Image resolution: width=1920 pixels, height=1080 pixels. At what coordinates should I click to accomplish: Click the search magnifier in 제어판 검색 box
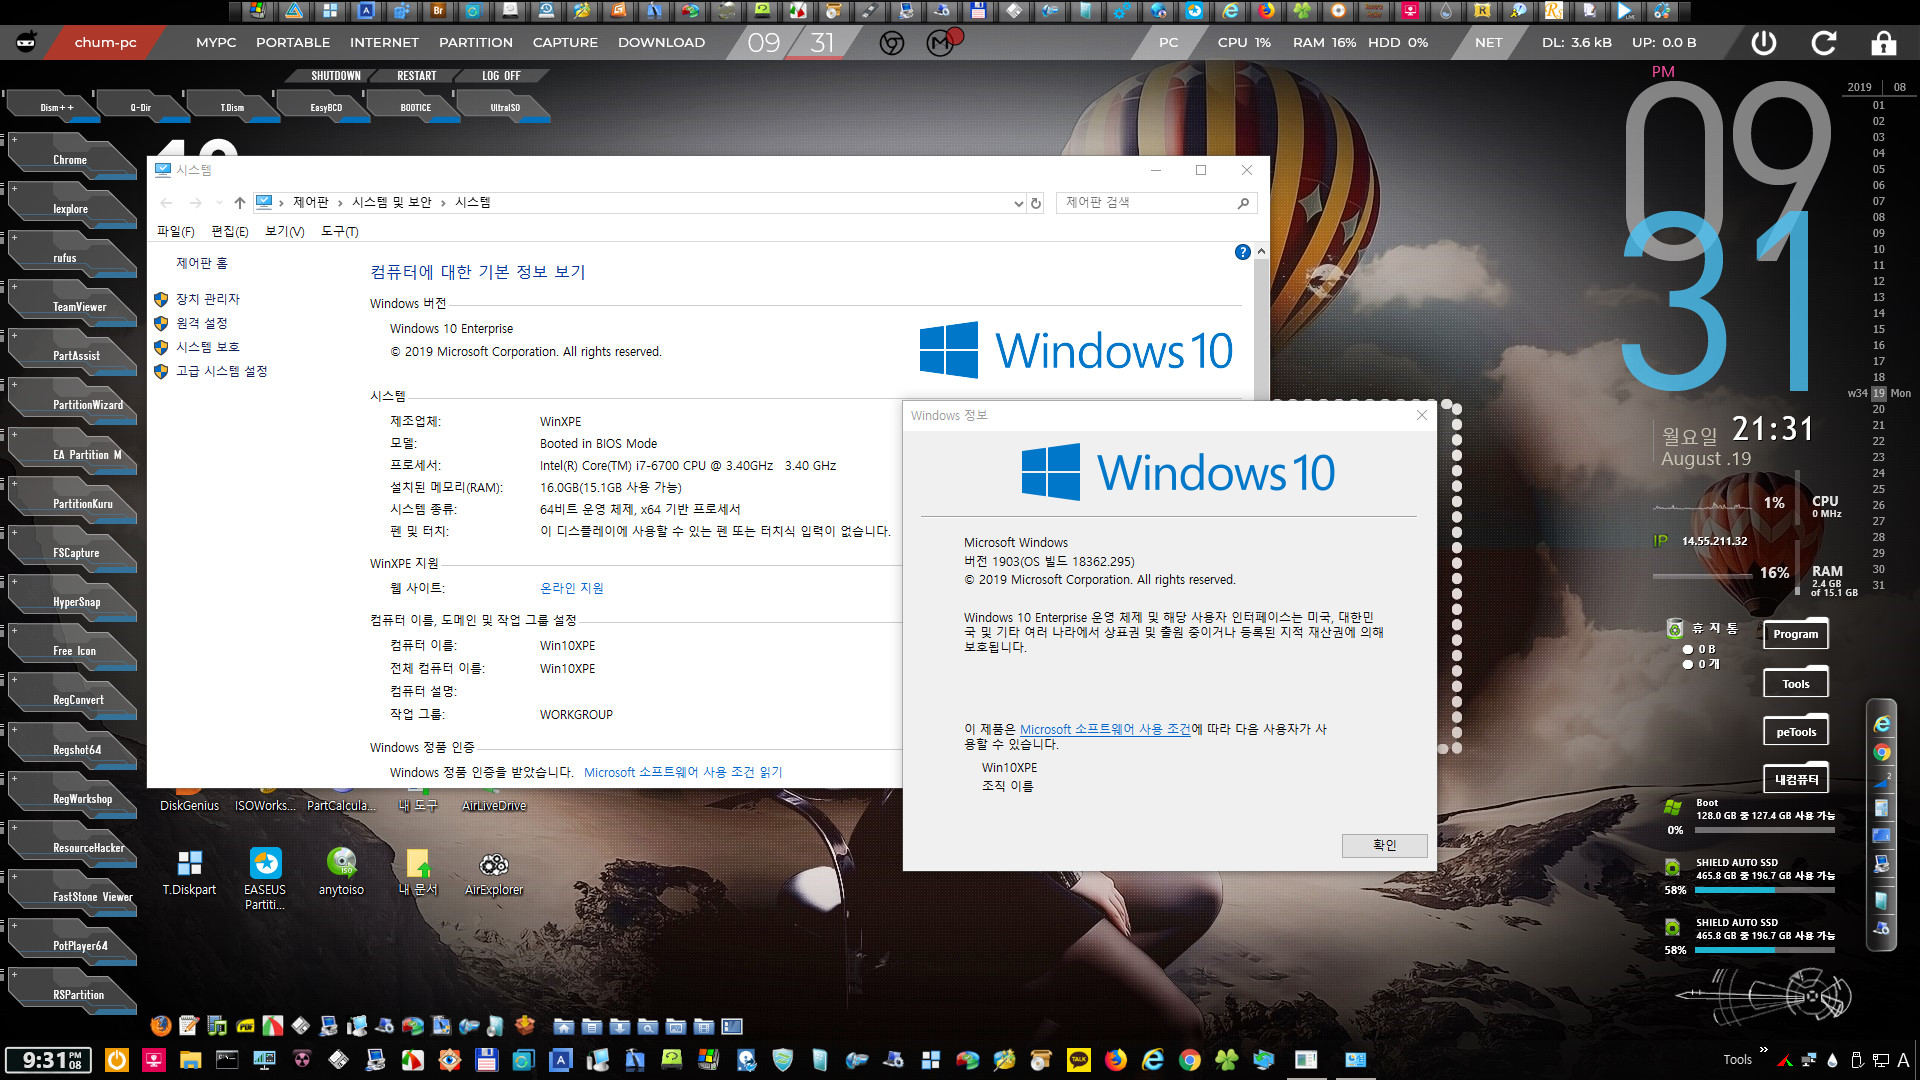(x=1243, y=203)
